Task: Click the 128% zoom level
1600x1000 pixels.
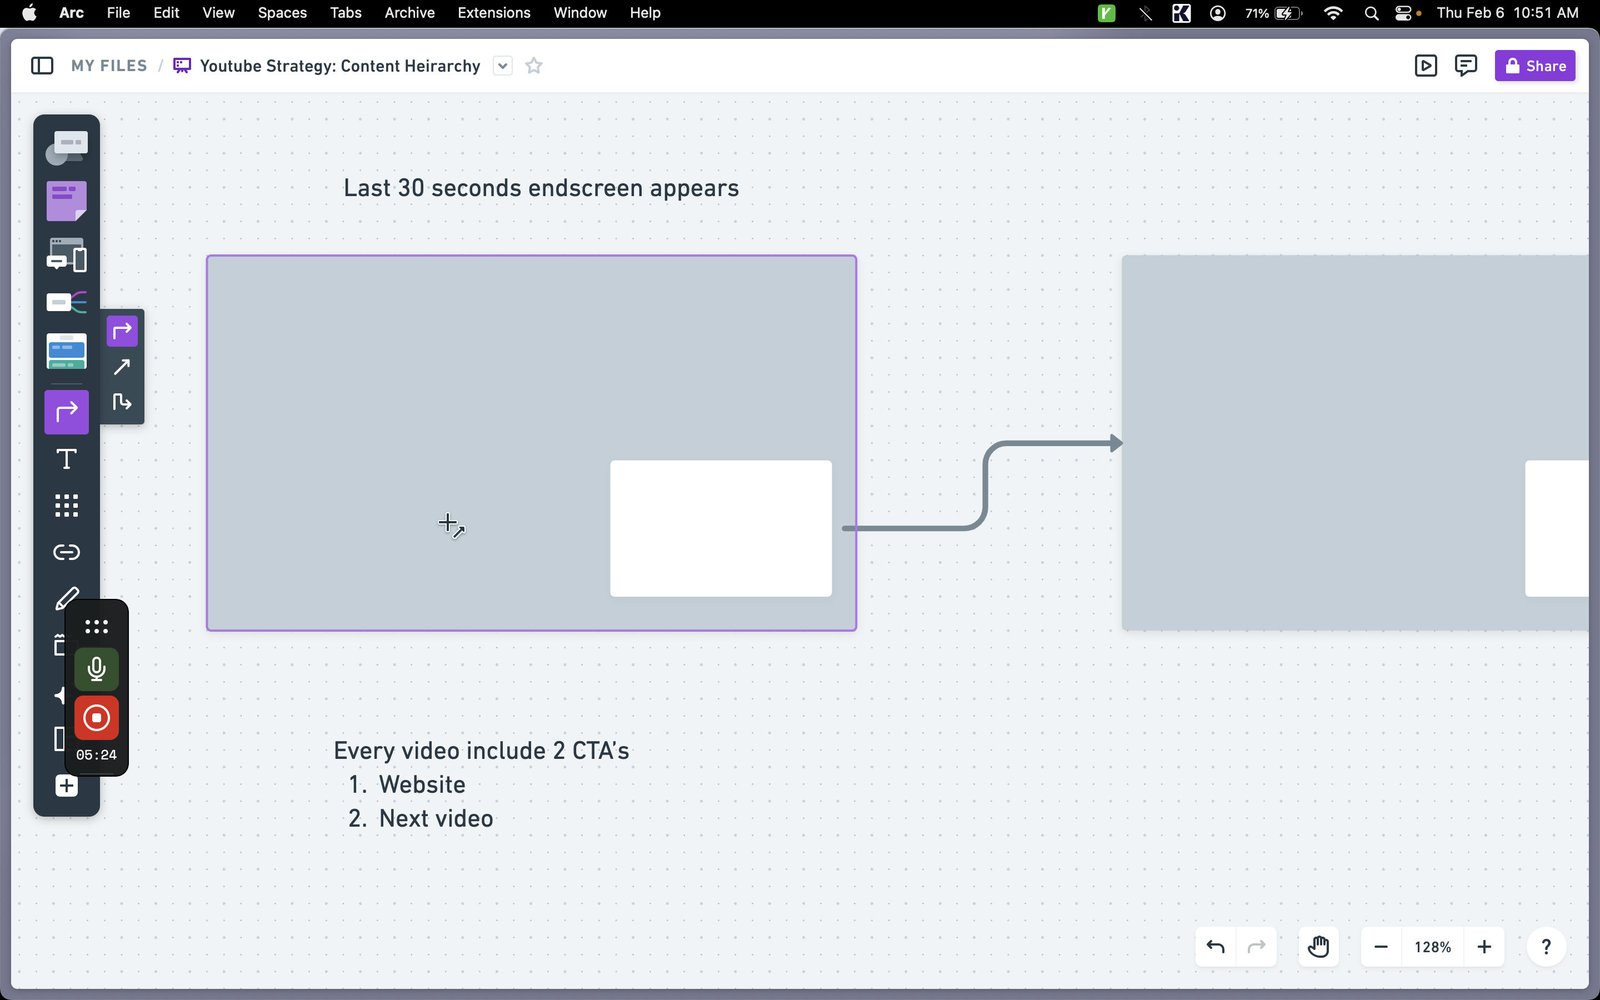Action: click(1432, 947)
